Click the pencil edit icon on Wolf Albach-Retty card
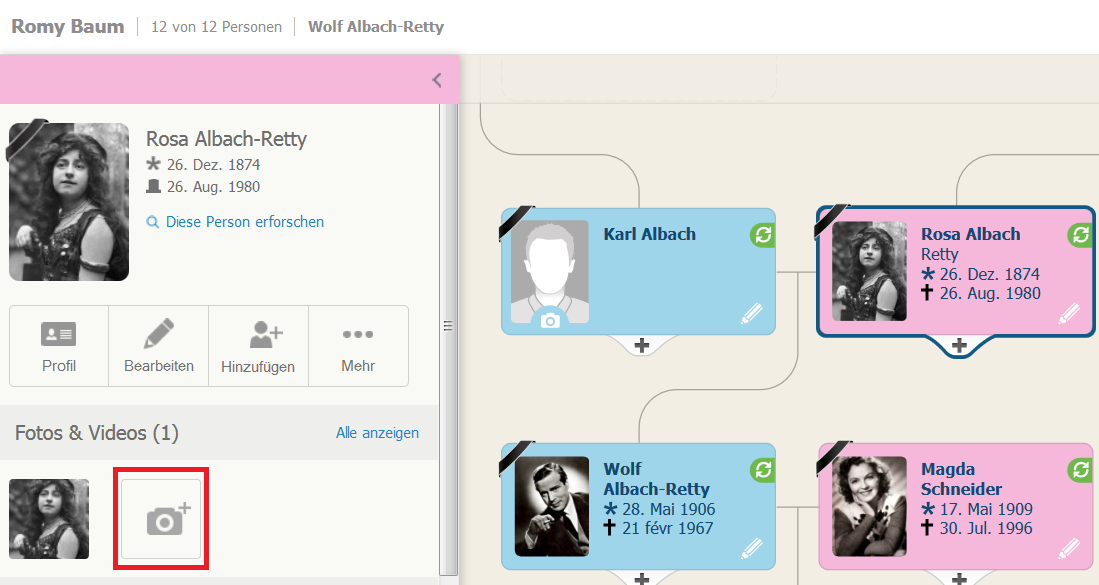The image size is (1099, 585). [751, 549]
